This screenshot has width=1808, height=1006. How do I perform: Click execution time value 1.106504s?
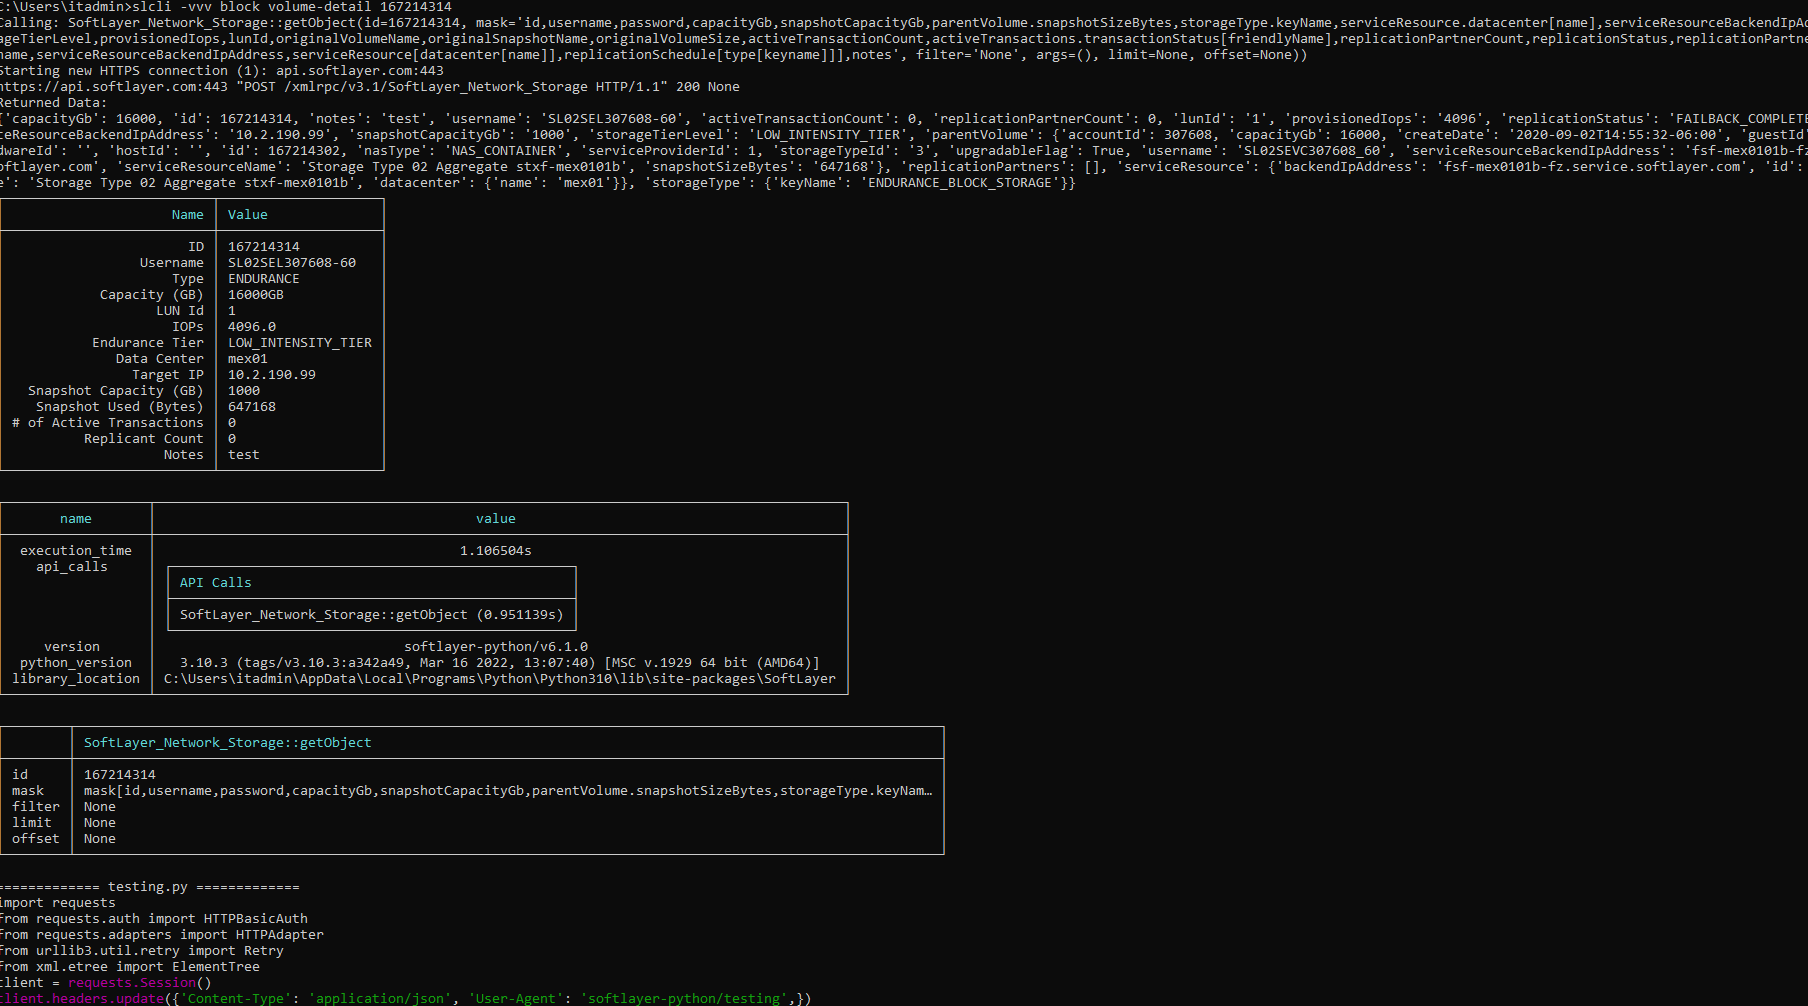[x=496, y=551]
